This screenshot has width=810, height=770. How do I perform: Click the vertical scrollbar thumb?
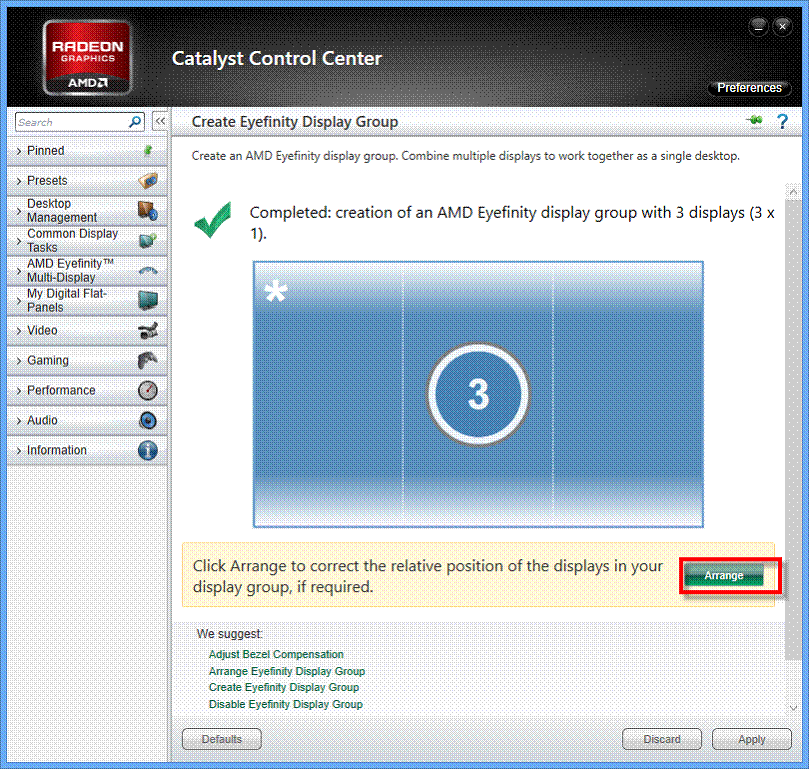tap(793, 430)
